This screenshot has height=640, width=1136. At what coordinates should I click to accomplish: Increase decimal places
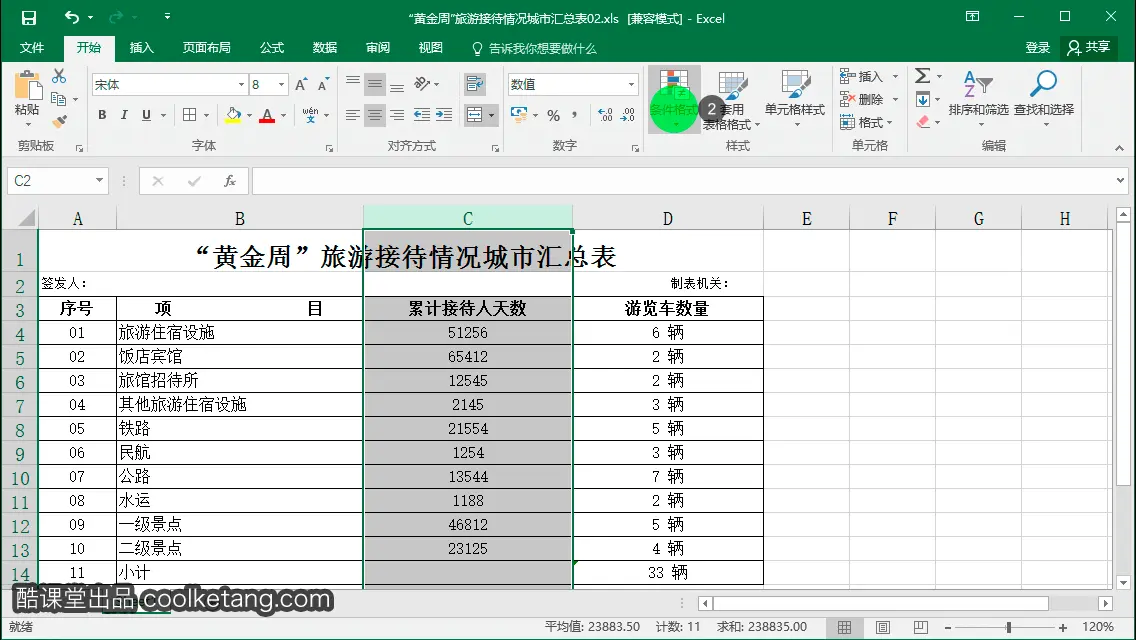point(605,115)
